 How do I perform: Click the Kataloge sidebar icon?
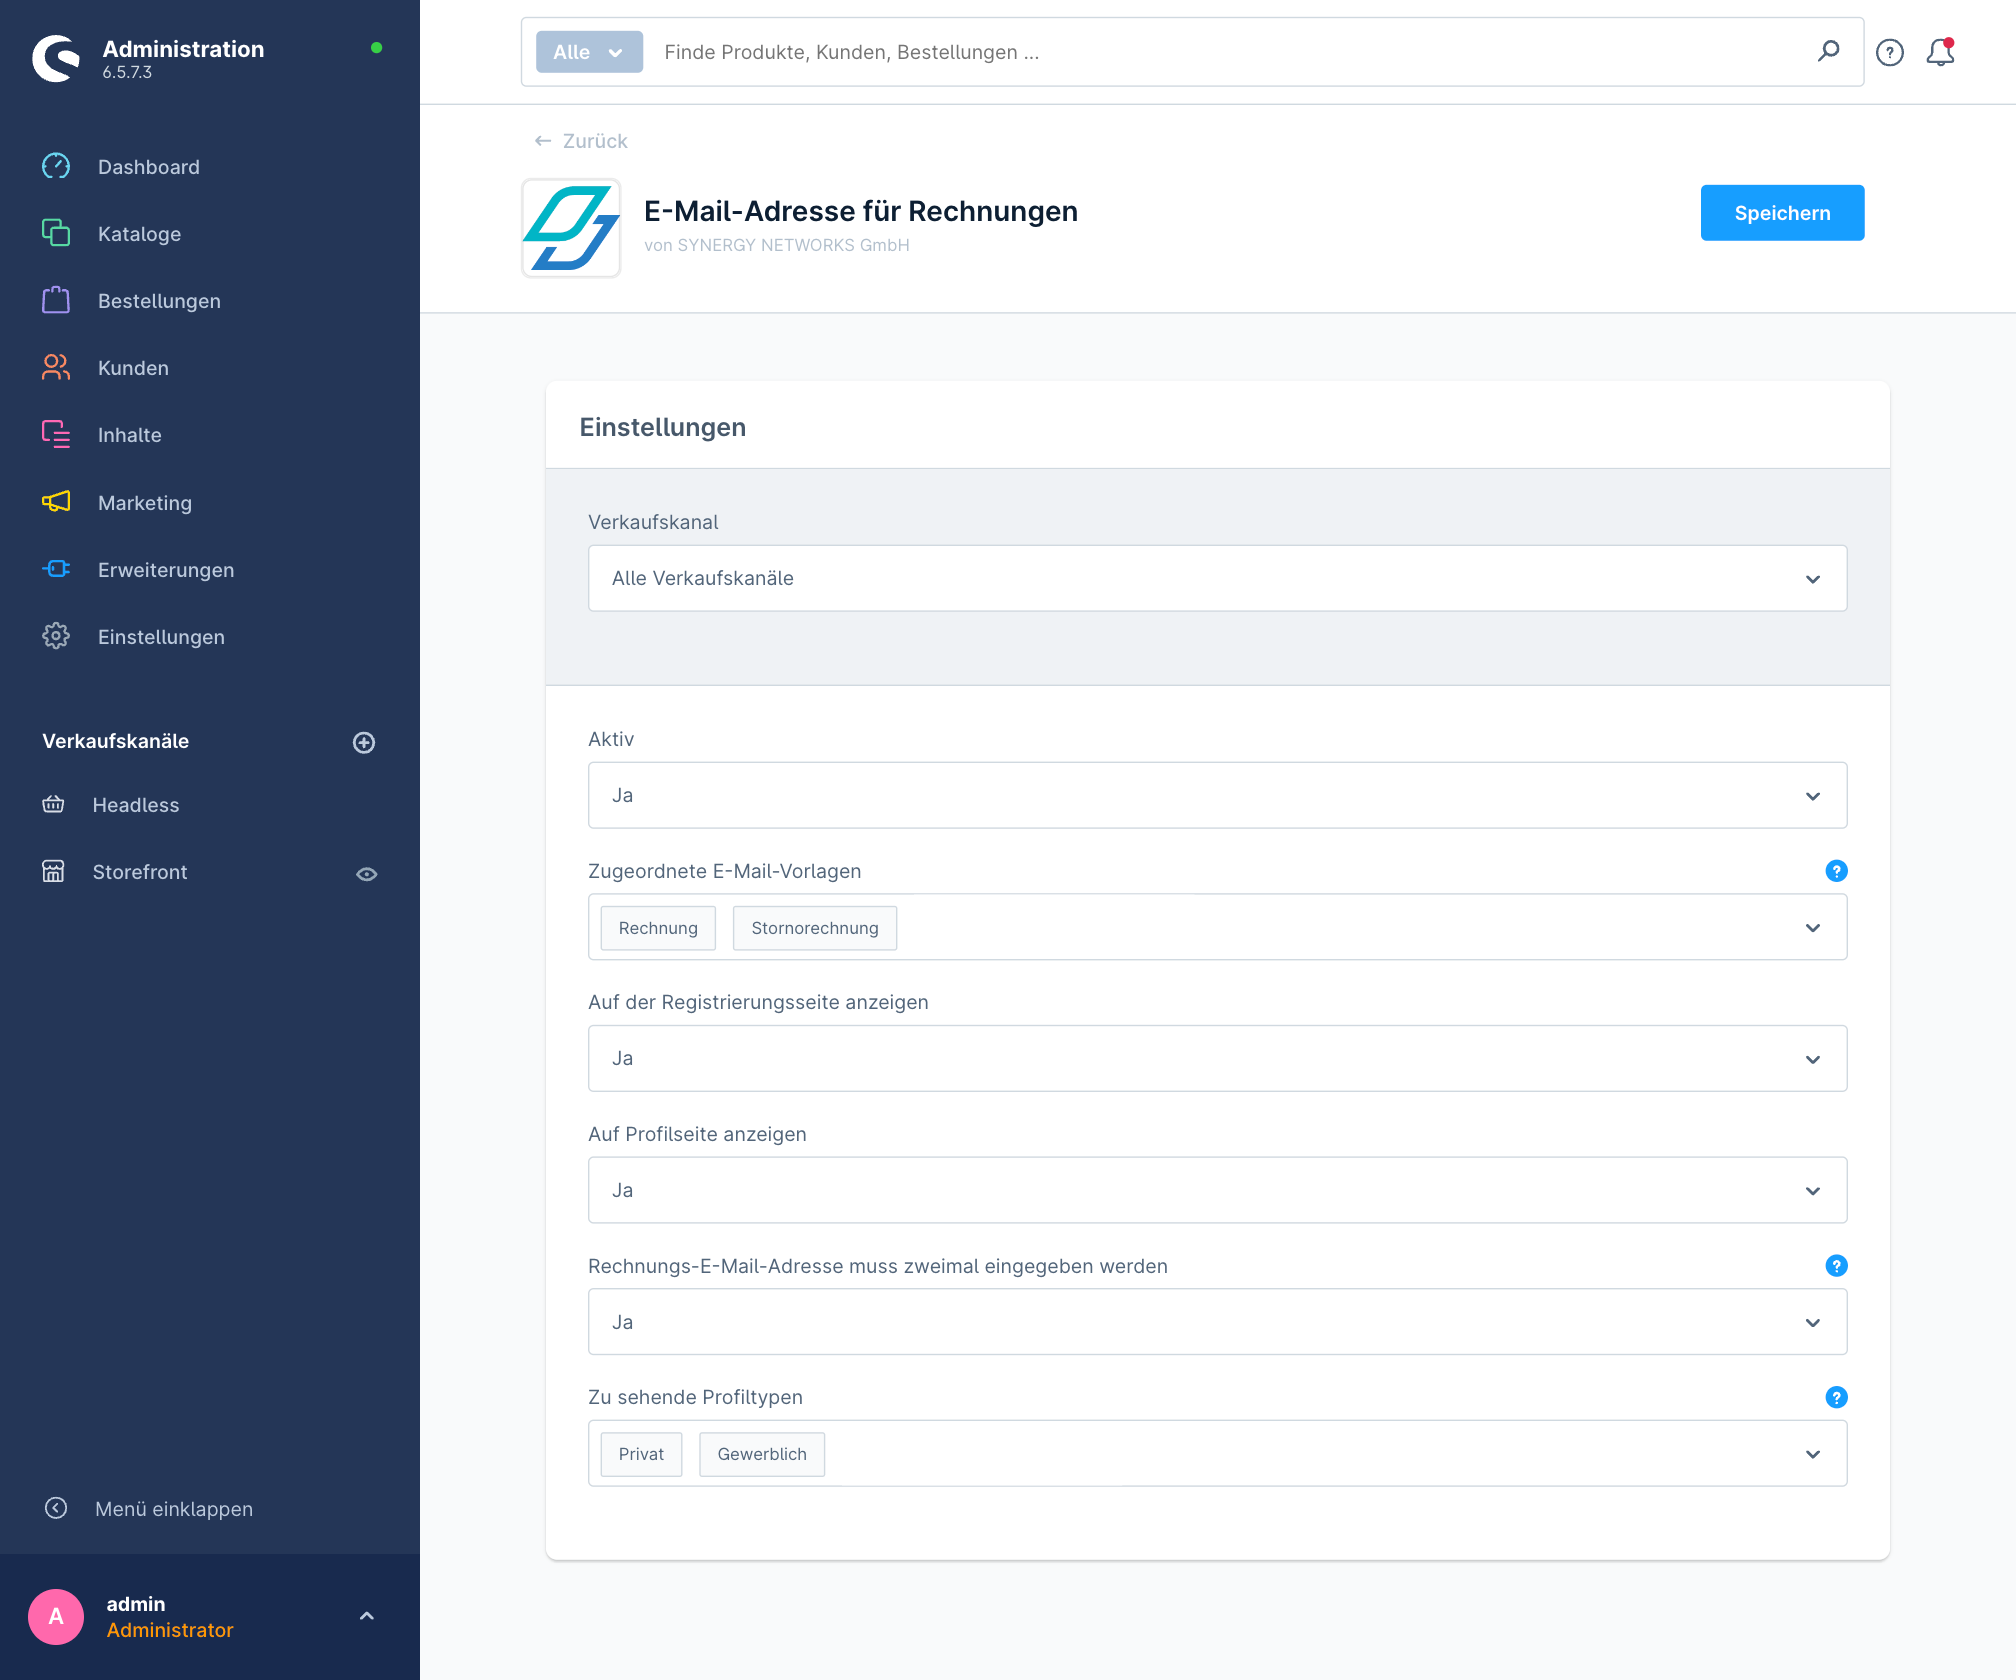(55, 233)
